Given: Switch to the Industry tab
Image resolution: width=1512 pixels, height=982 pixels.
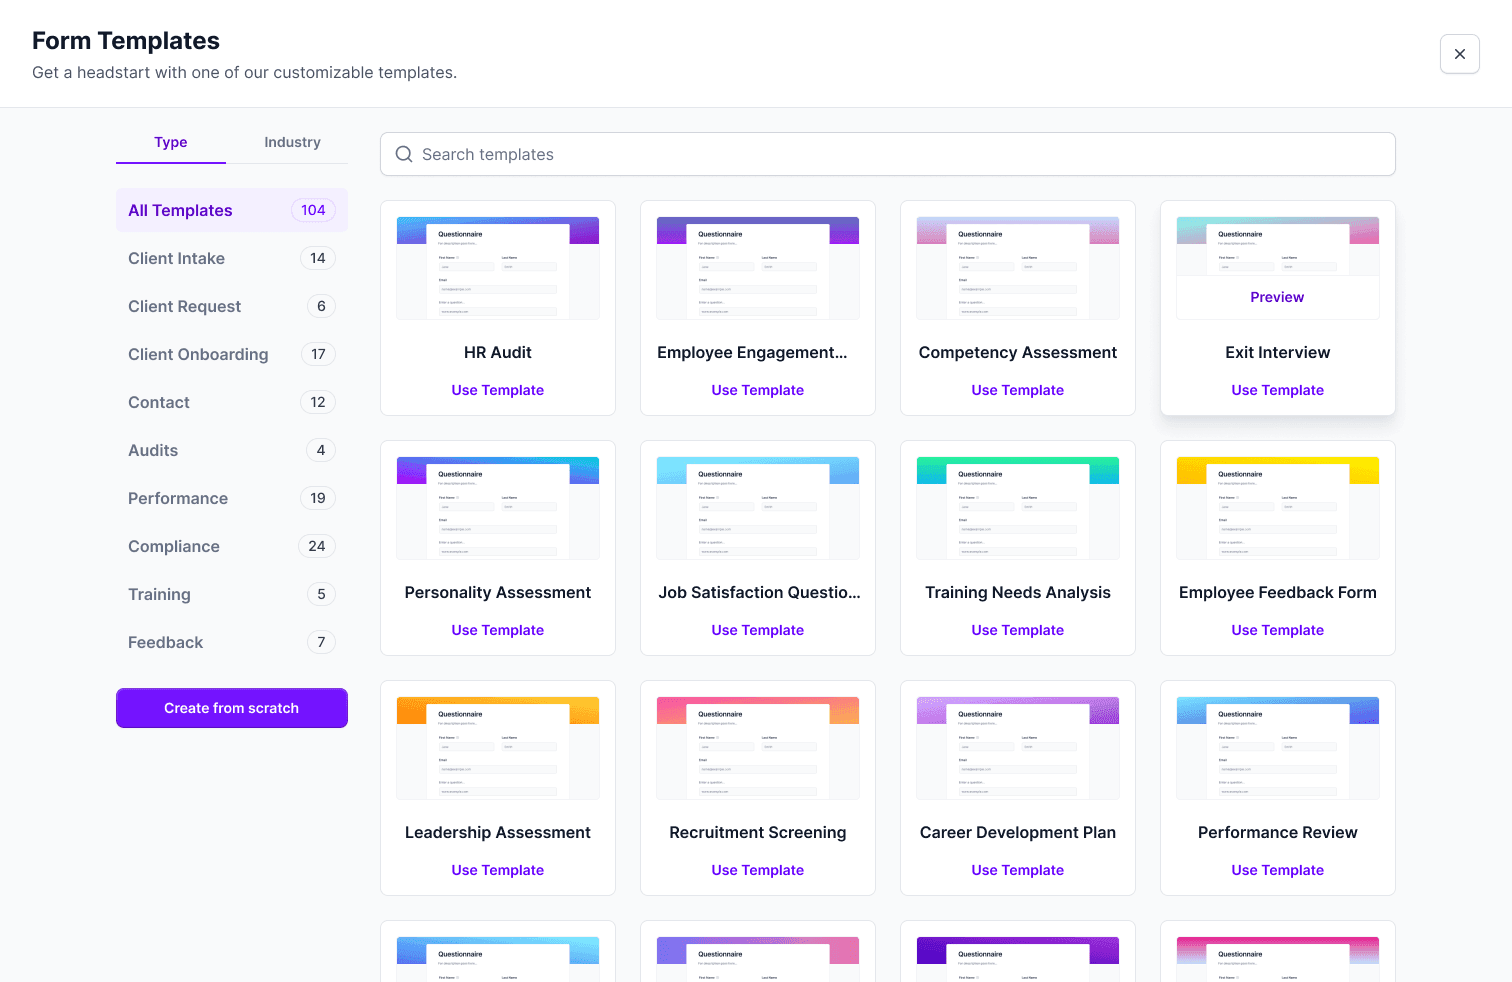Looking at the screenshot, I should point(292,142).
